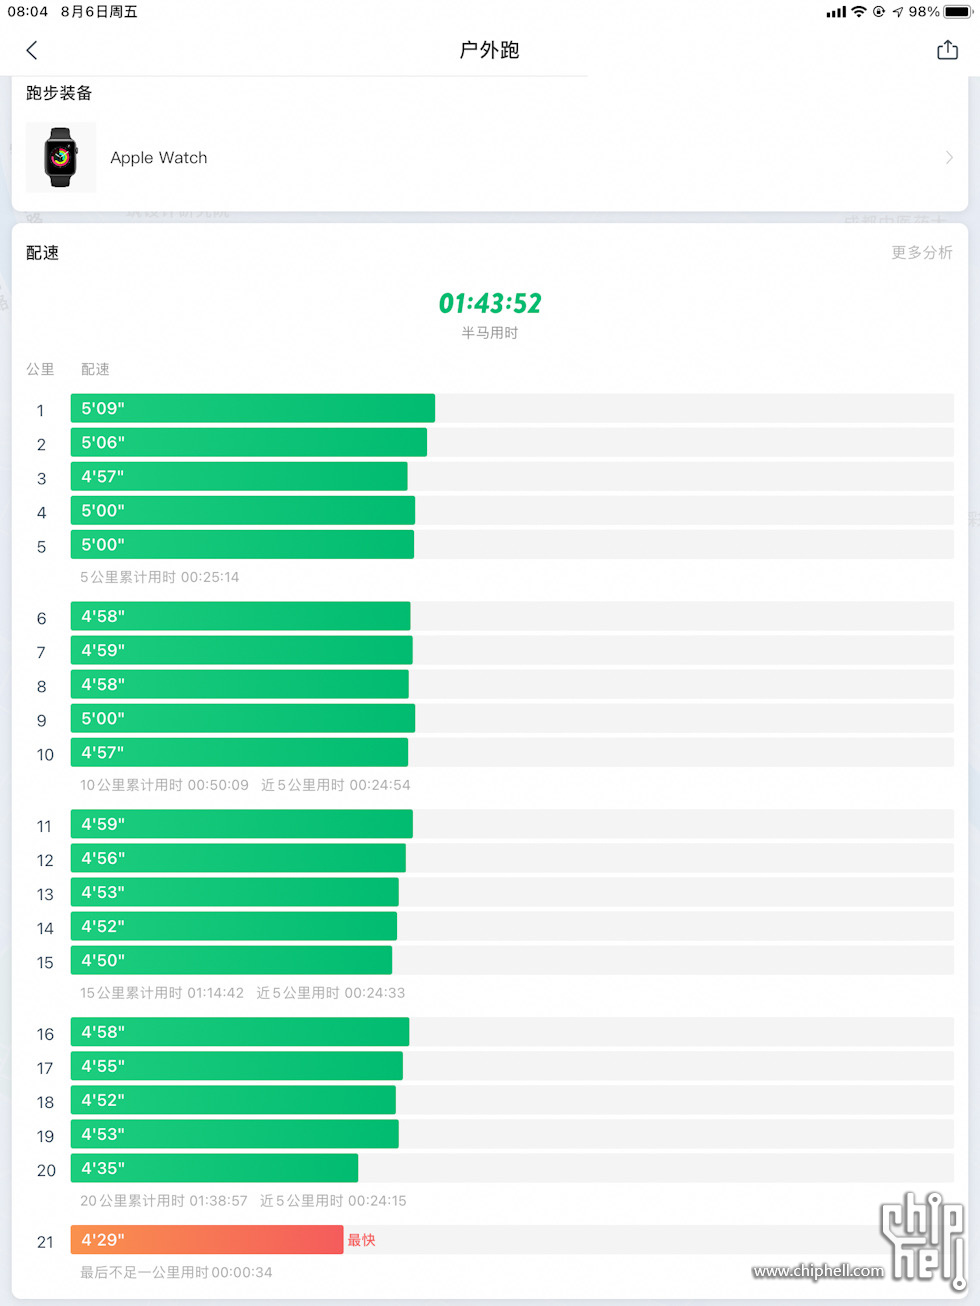The width and height of the screenshot is (980, 1306).
Task: Tap the 01:43:52 half marathon time
Action: pos(490,303)
